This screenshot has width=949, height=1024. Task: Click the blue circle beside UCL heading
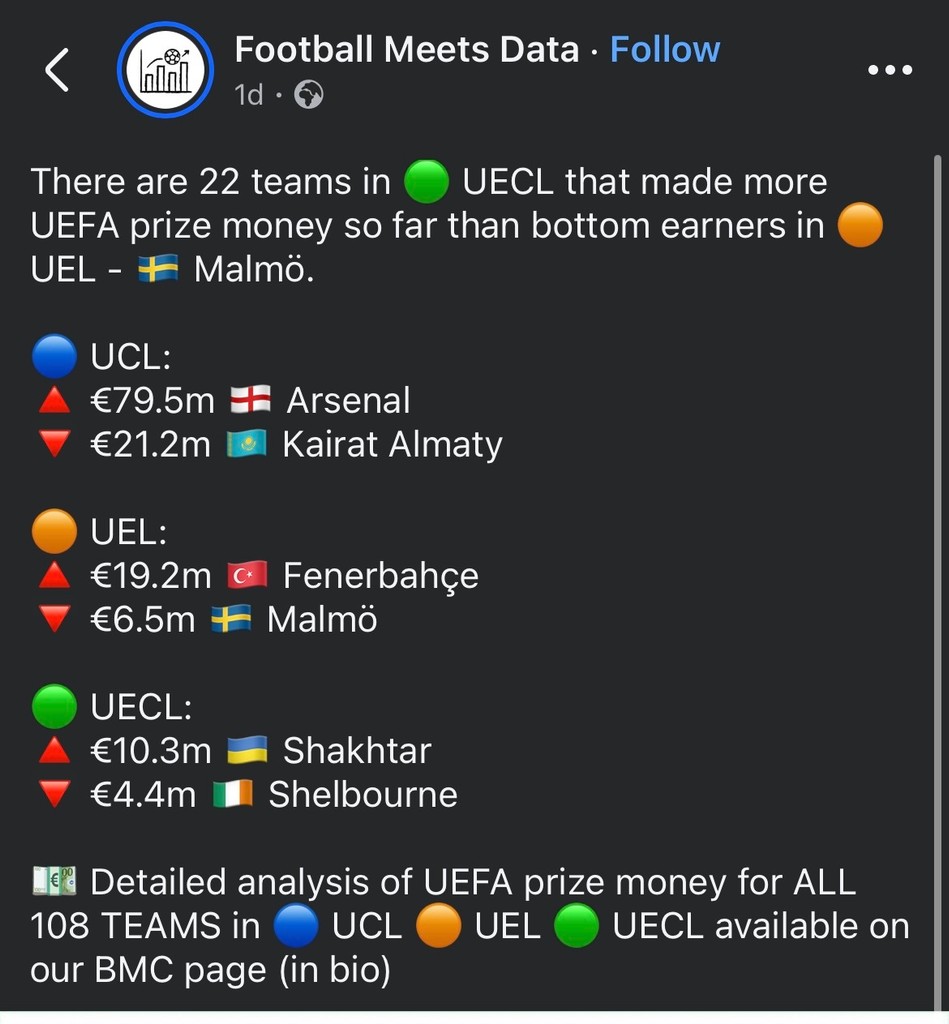54,356
